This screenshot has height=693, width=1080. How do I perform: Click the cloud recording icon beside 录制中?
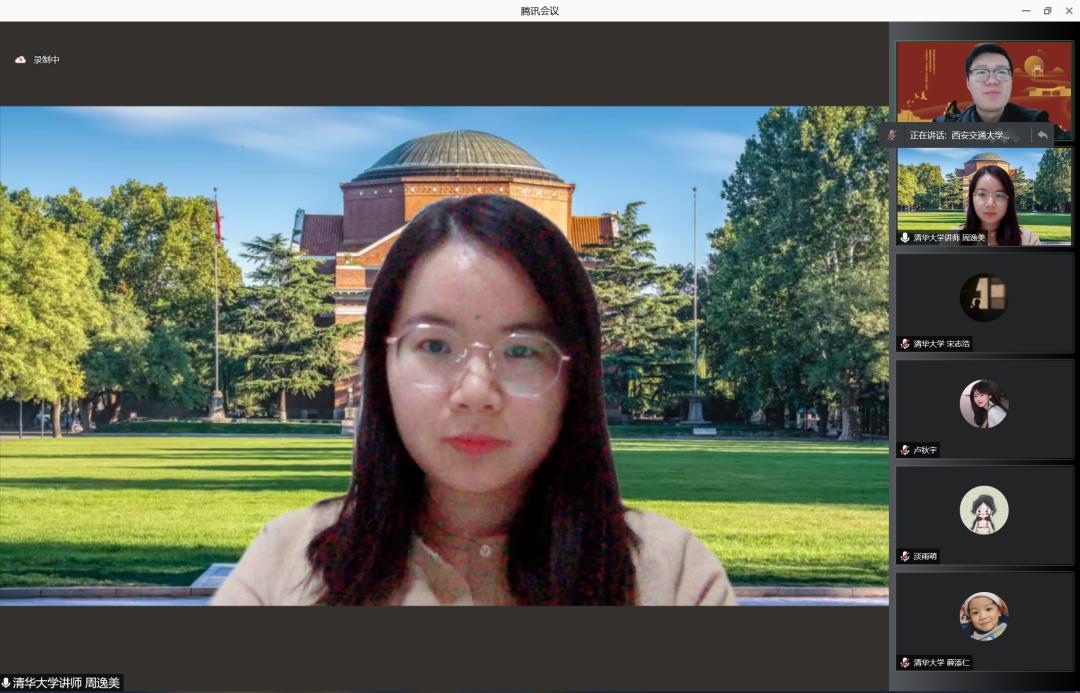click(20, 60)
